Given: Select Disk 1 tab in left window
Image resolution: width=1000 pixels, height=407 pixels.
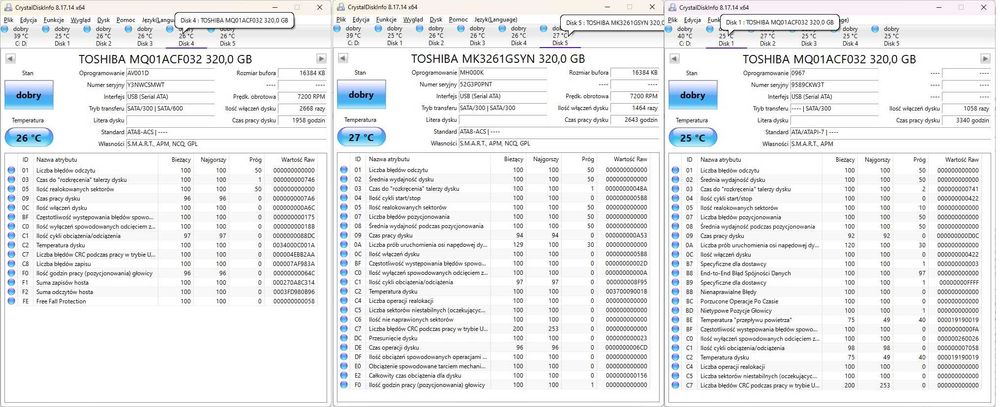Looking at the screenshot, I should [x=62, y=36].
